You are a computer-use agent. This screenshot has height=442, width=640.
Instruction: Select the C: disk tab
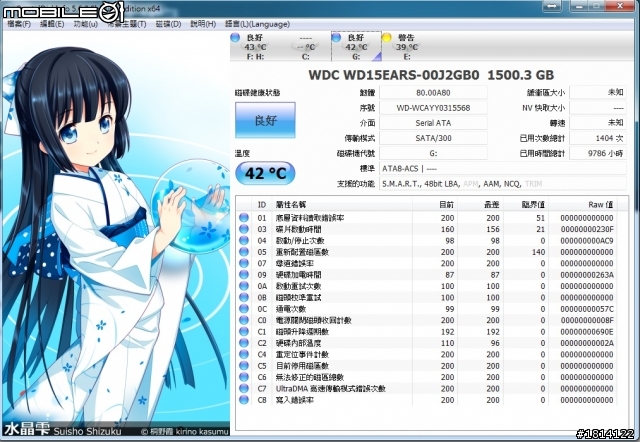pos(306,47)
